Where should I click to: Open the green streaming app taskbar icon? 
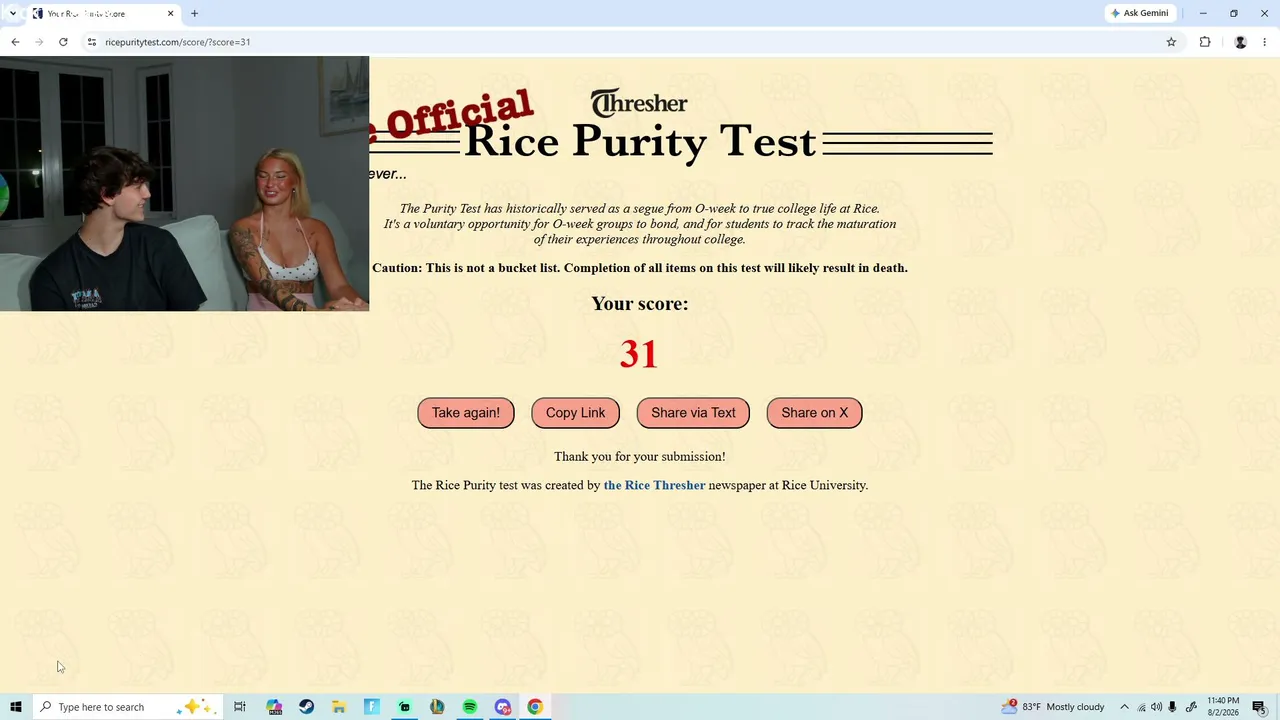pos(404,707)
